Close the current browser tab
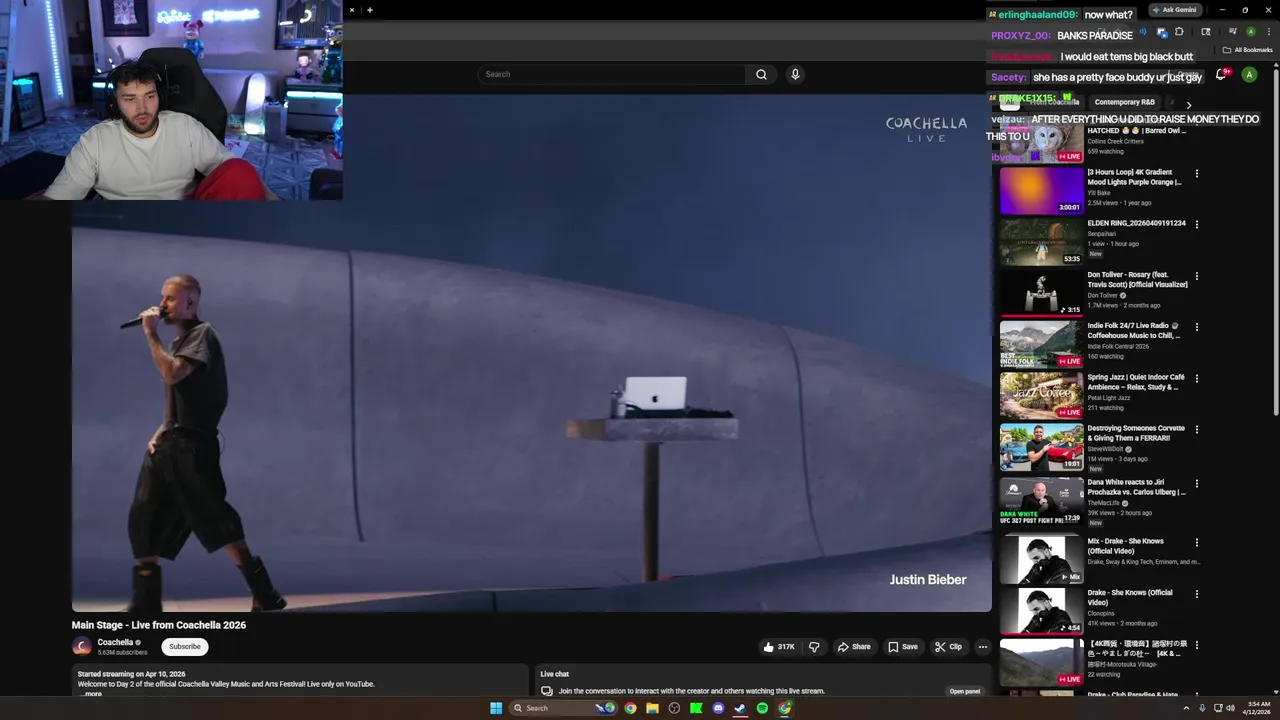 (352, 10)
